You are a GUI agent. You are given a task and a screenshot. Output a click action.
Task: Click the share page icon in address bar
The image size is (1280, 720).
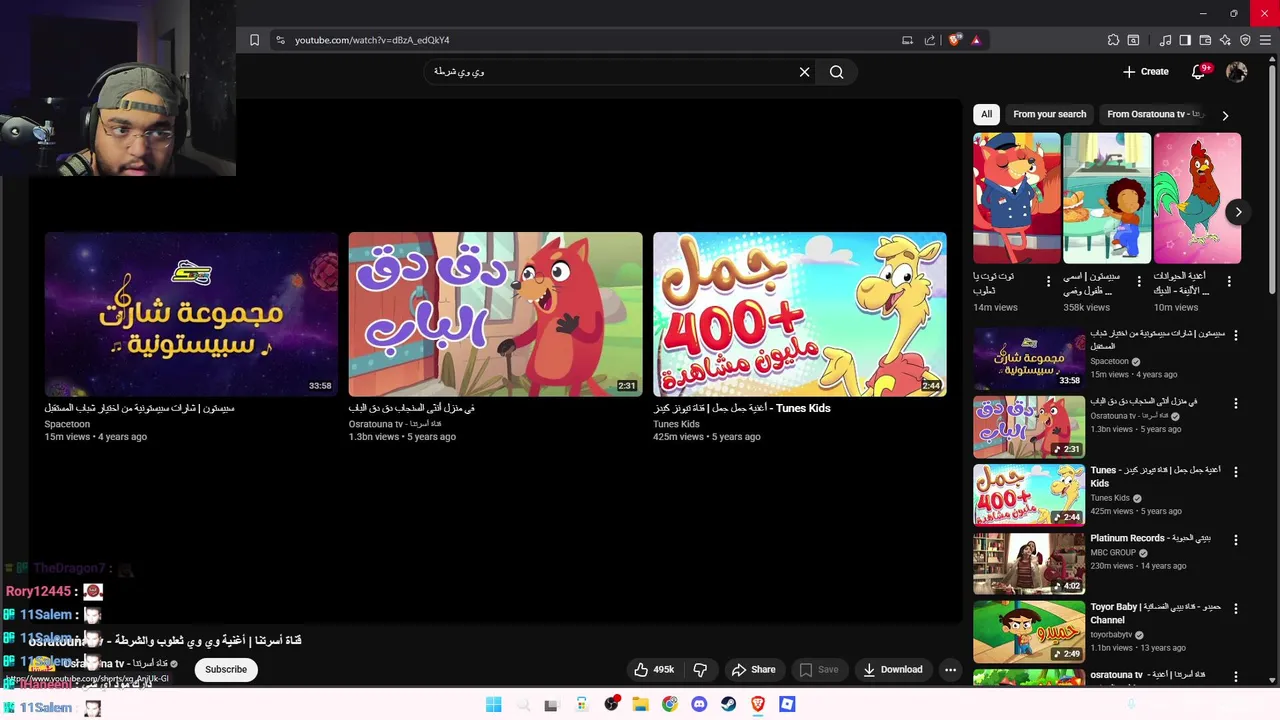tap(929, 40)
